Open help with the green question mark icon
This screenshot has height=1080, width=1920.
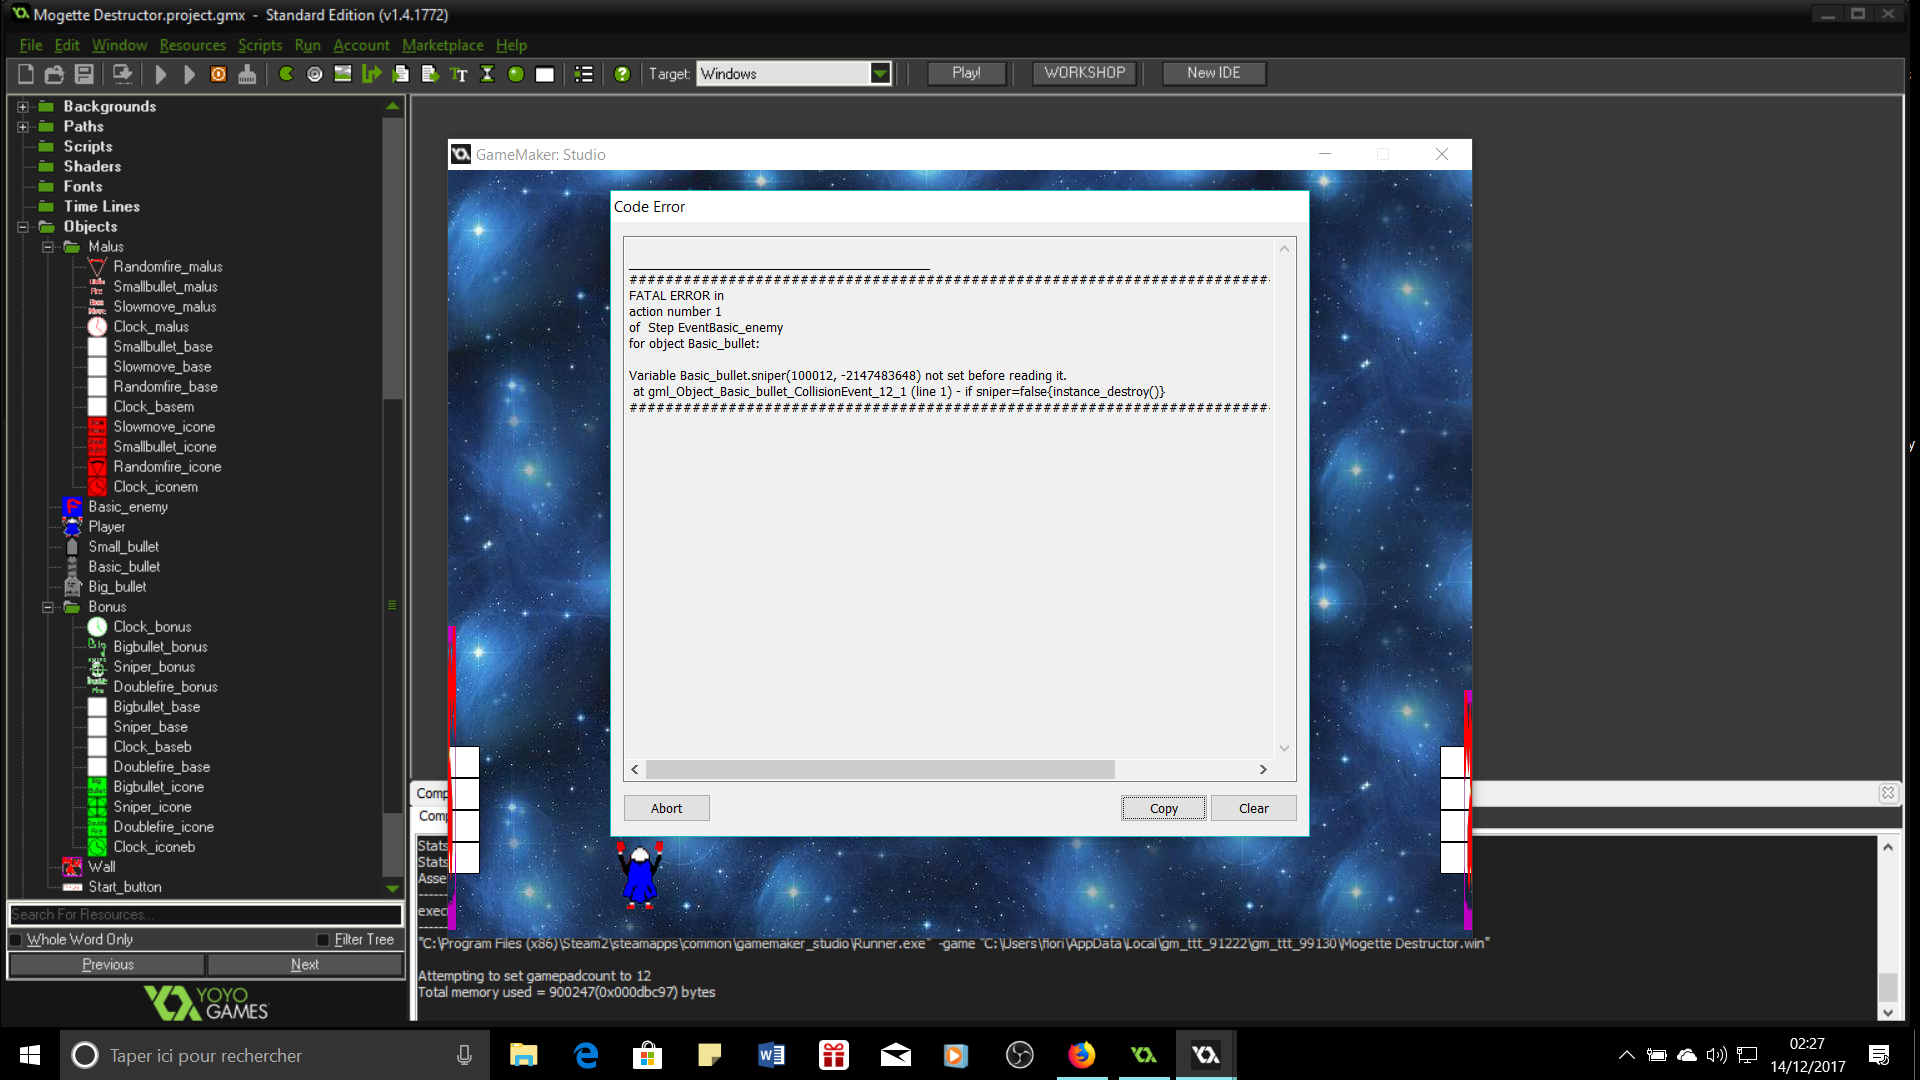(622, 74)
